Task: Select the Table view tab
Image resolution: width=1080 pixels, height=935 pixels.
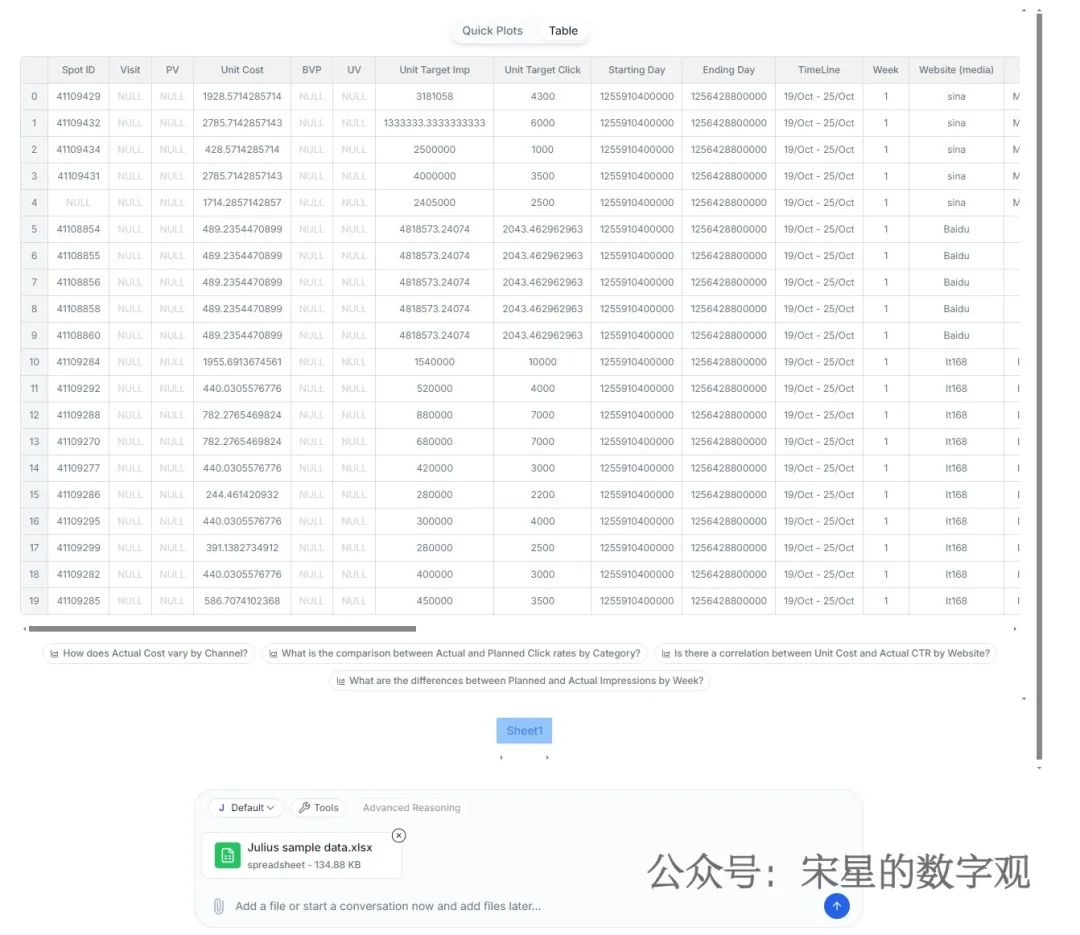Action: 563,31
